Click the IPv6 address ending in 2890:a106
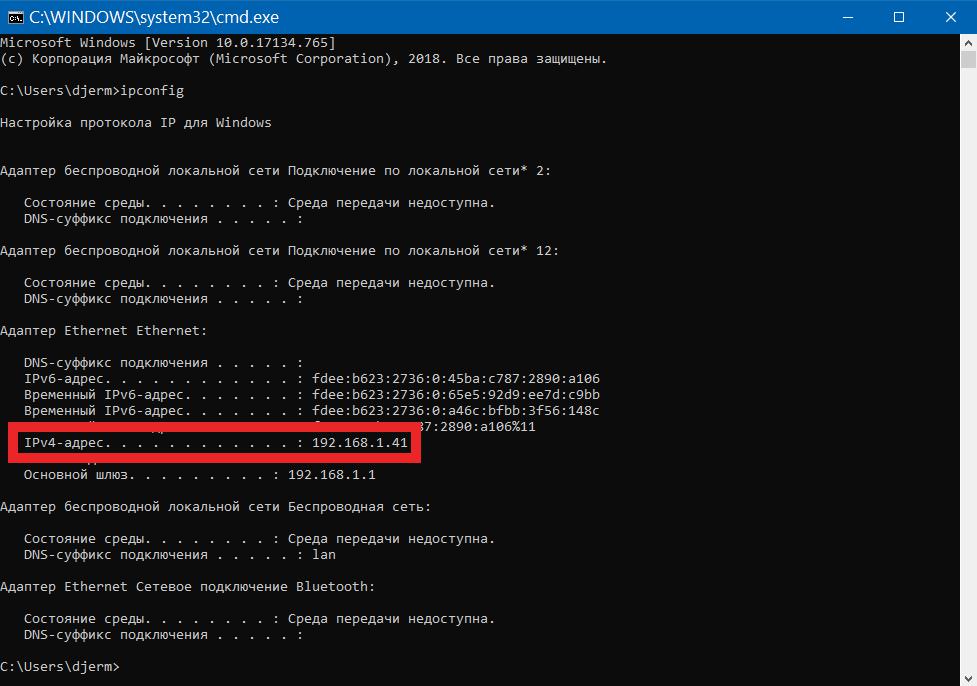Viewport: 977px width, 686px height. coord(455,379)
